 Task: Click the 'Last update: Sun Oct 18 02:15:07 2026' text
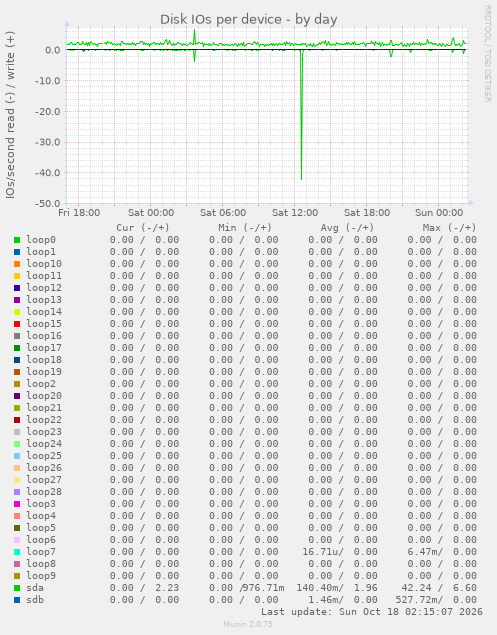click(x=372, y=612)
